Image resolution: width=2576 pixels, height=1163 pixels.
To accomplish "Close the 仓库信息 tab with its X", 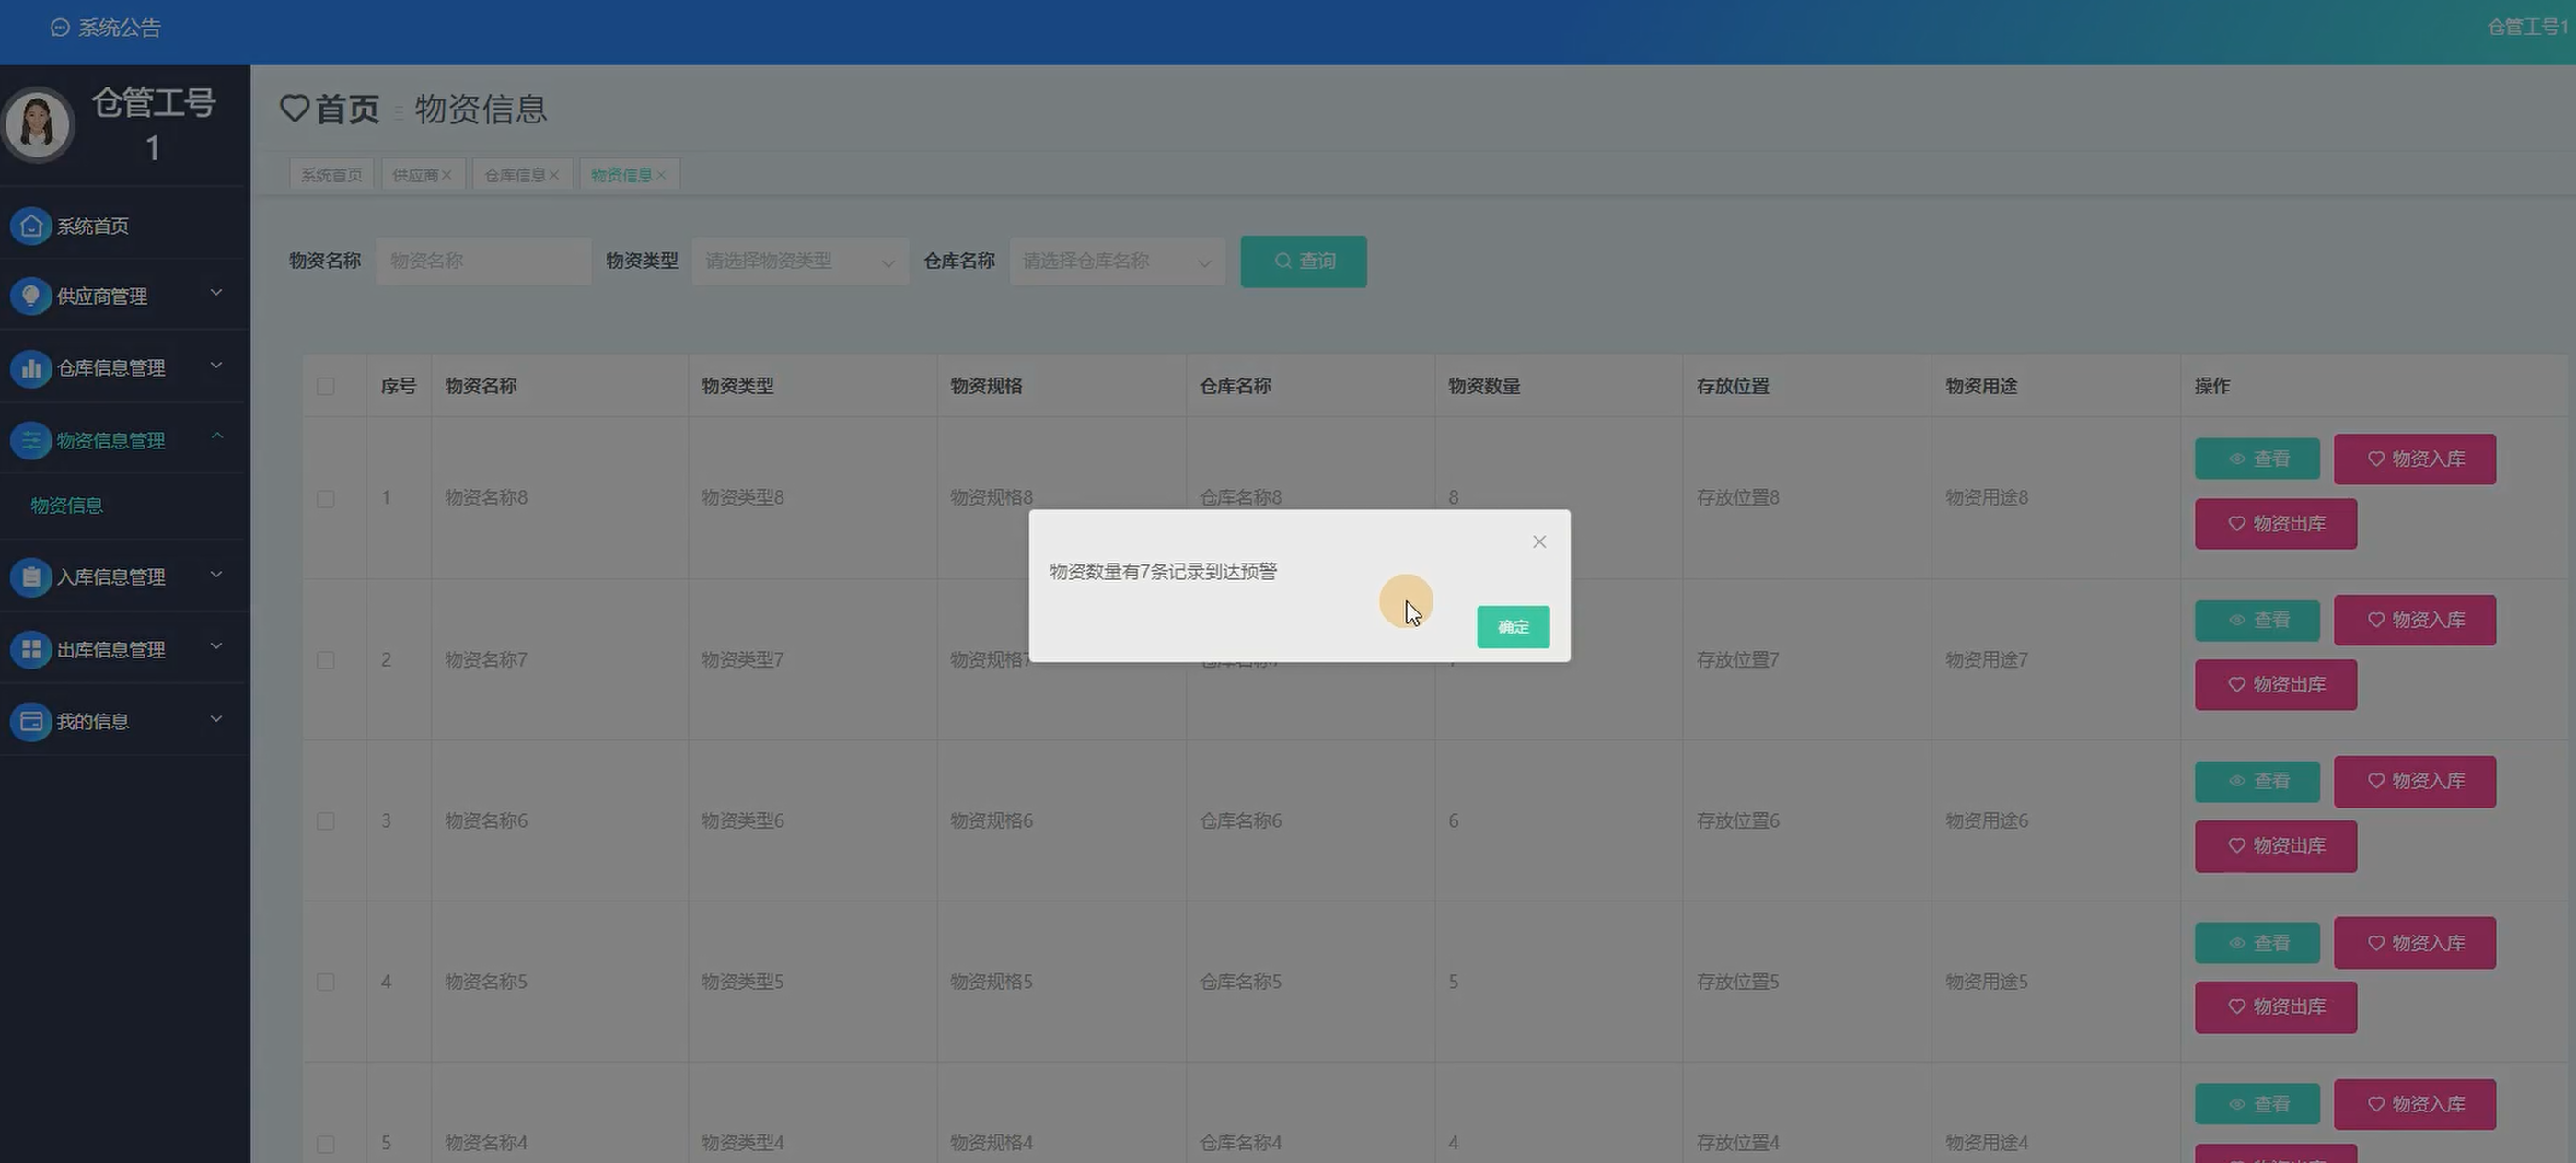I will coord(554,175).
